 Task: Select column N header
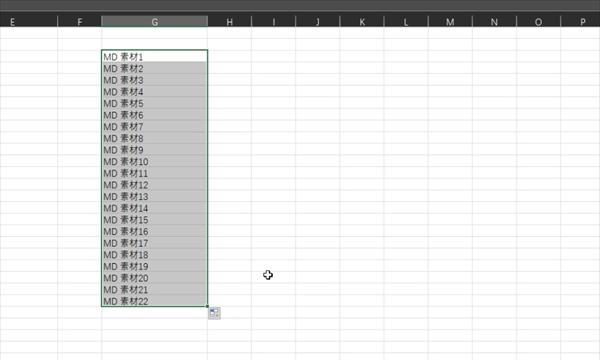coord(494,22)
